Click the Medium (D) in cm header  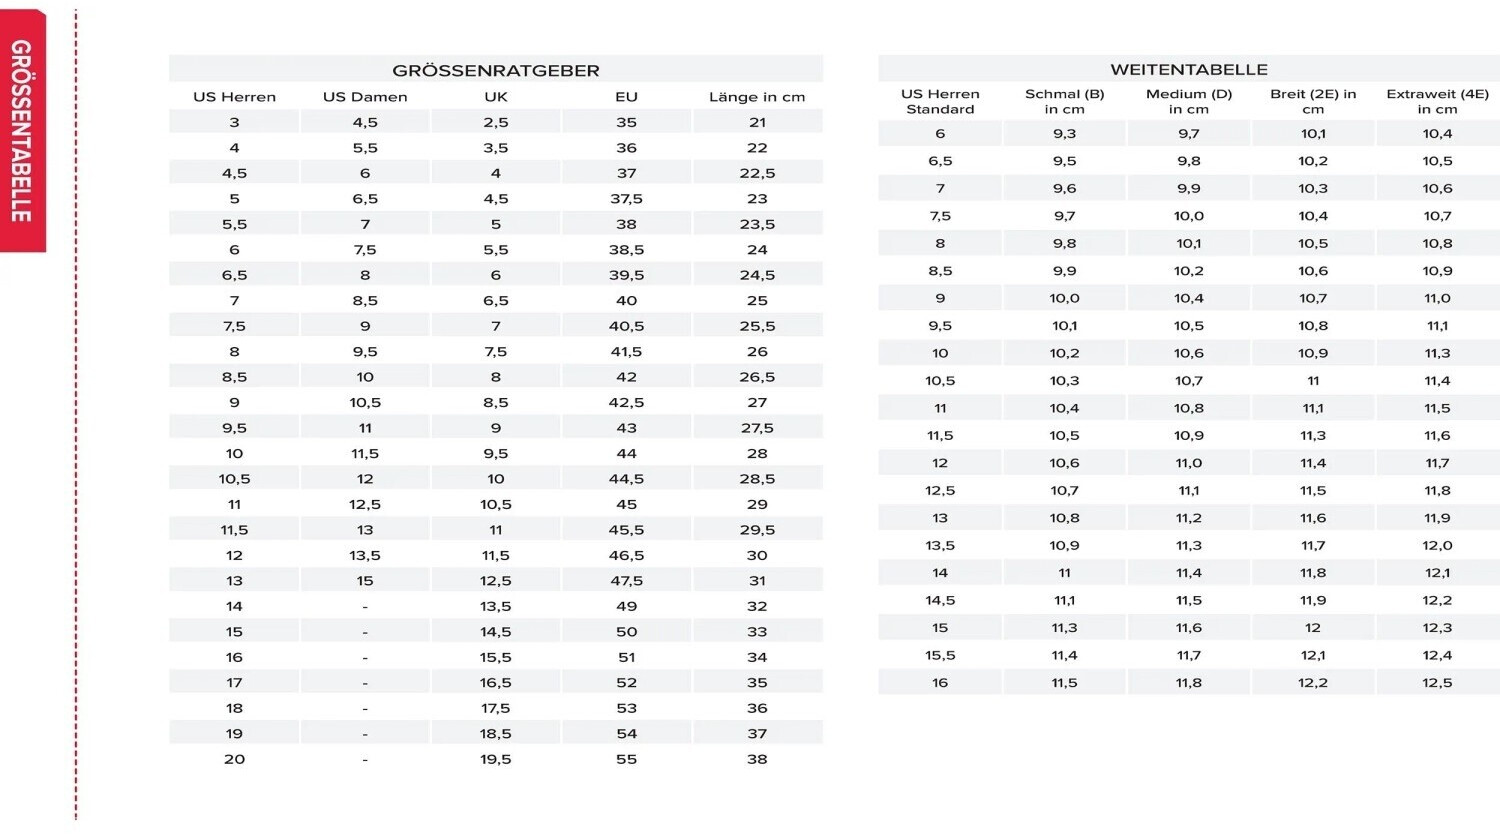point(1189,101)
